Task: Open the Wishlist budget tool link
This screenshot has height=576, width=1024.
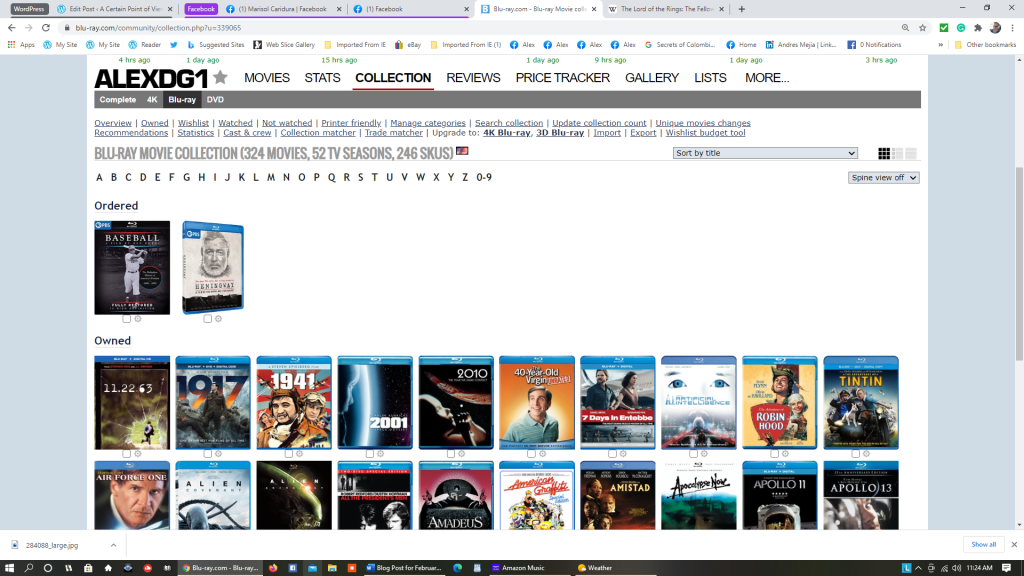Action: [x=705, y=133]
